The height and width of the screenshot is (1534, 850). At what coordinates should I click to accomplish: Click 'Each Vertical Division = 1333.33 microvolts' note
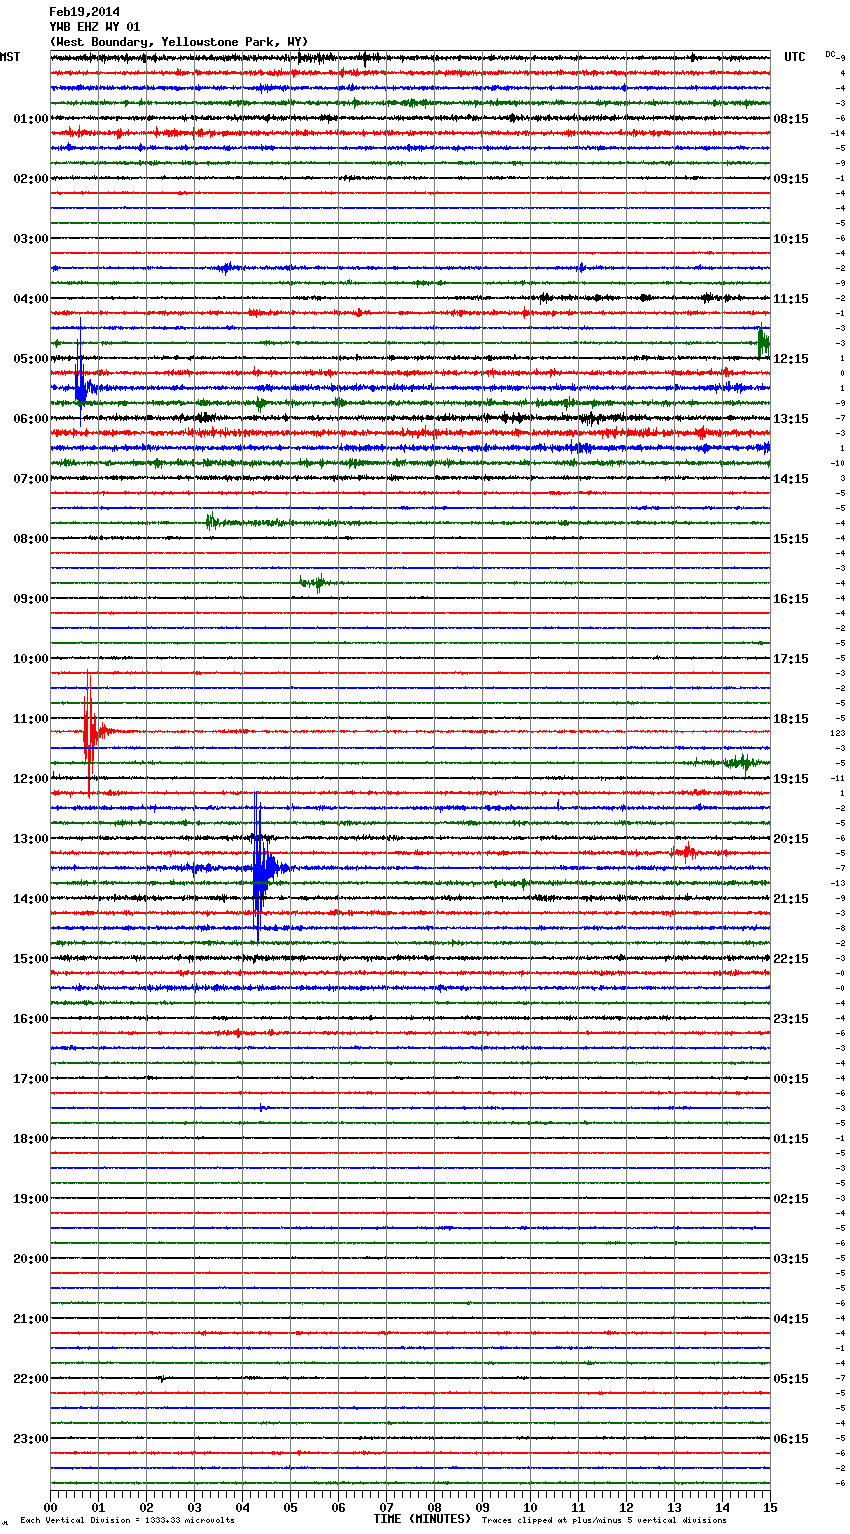tap(127, 1521)
